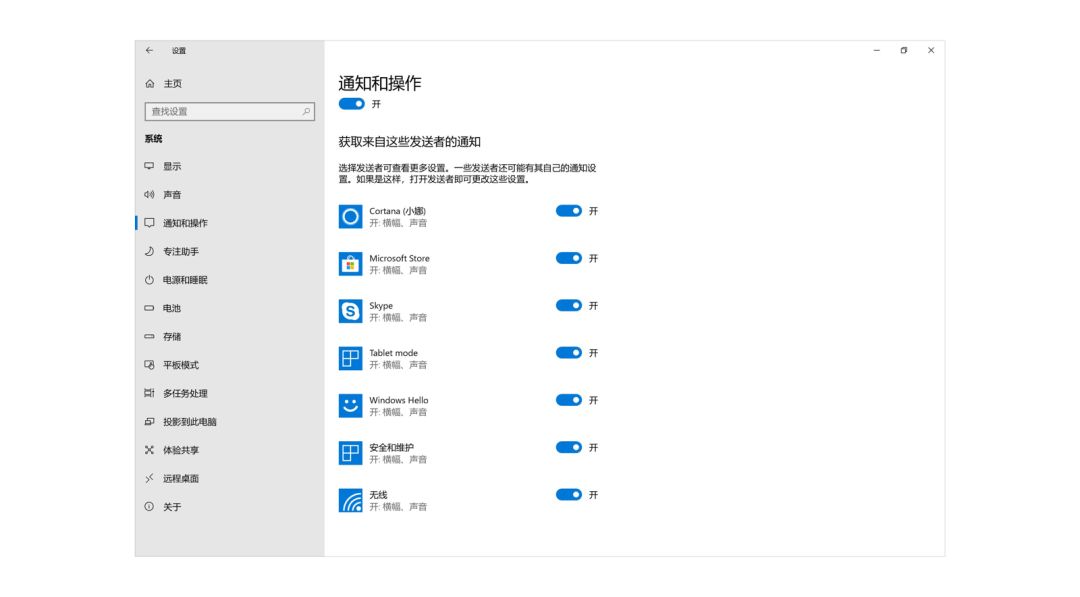Image resolution: width=1080 pixels, height=597 pixels.
Task: Click the display monitor icon beside 显示
Action: tap(149, 166)
